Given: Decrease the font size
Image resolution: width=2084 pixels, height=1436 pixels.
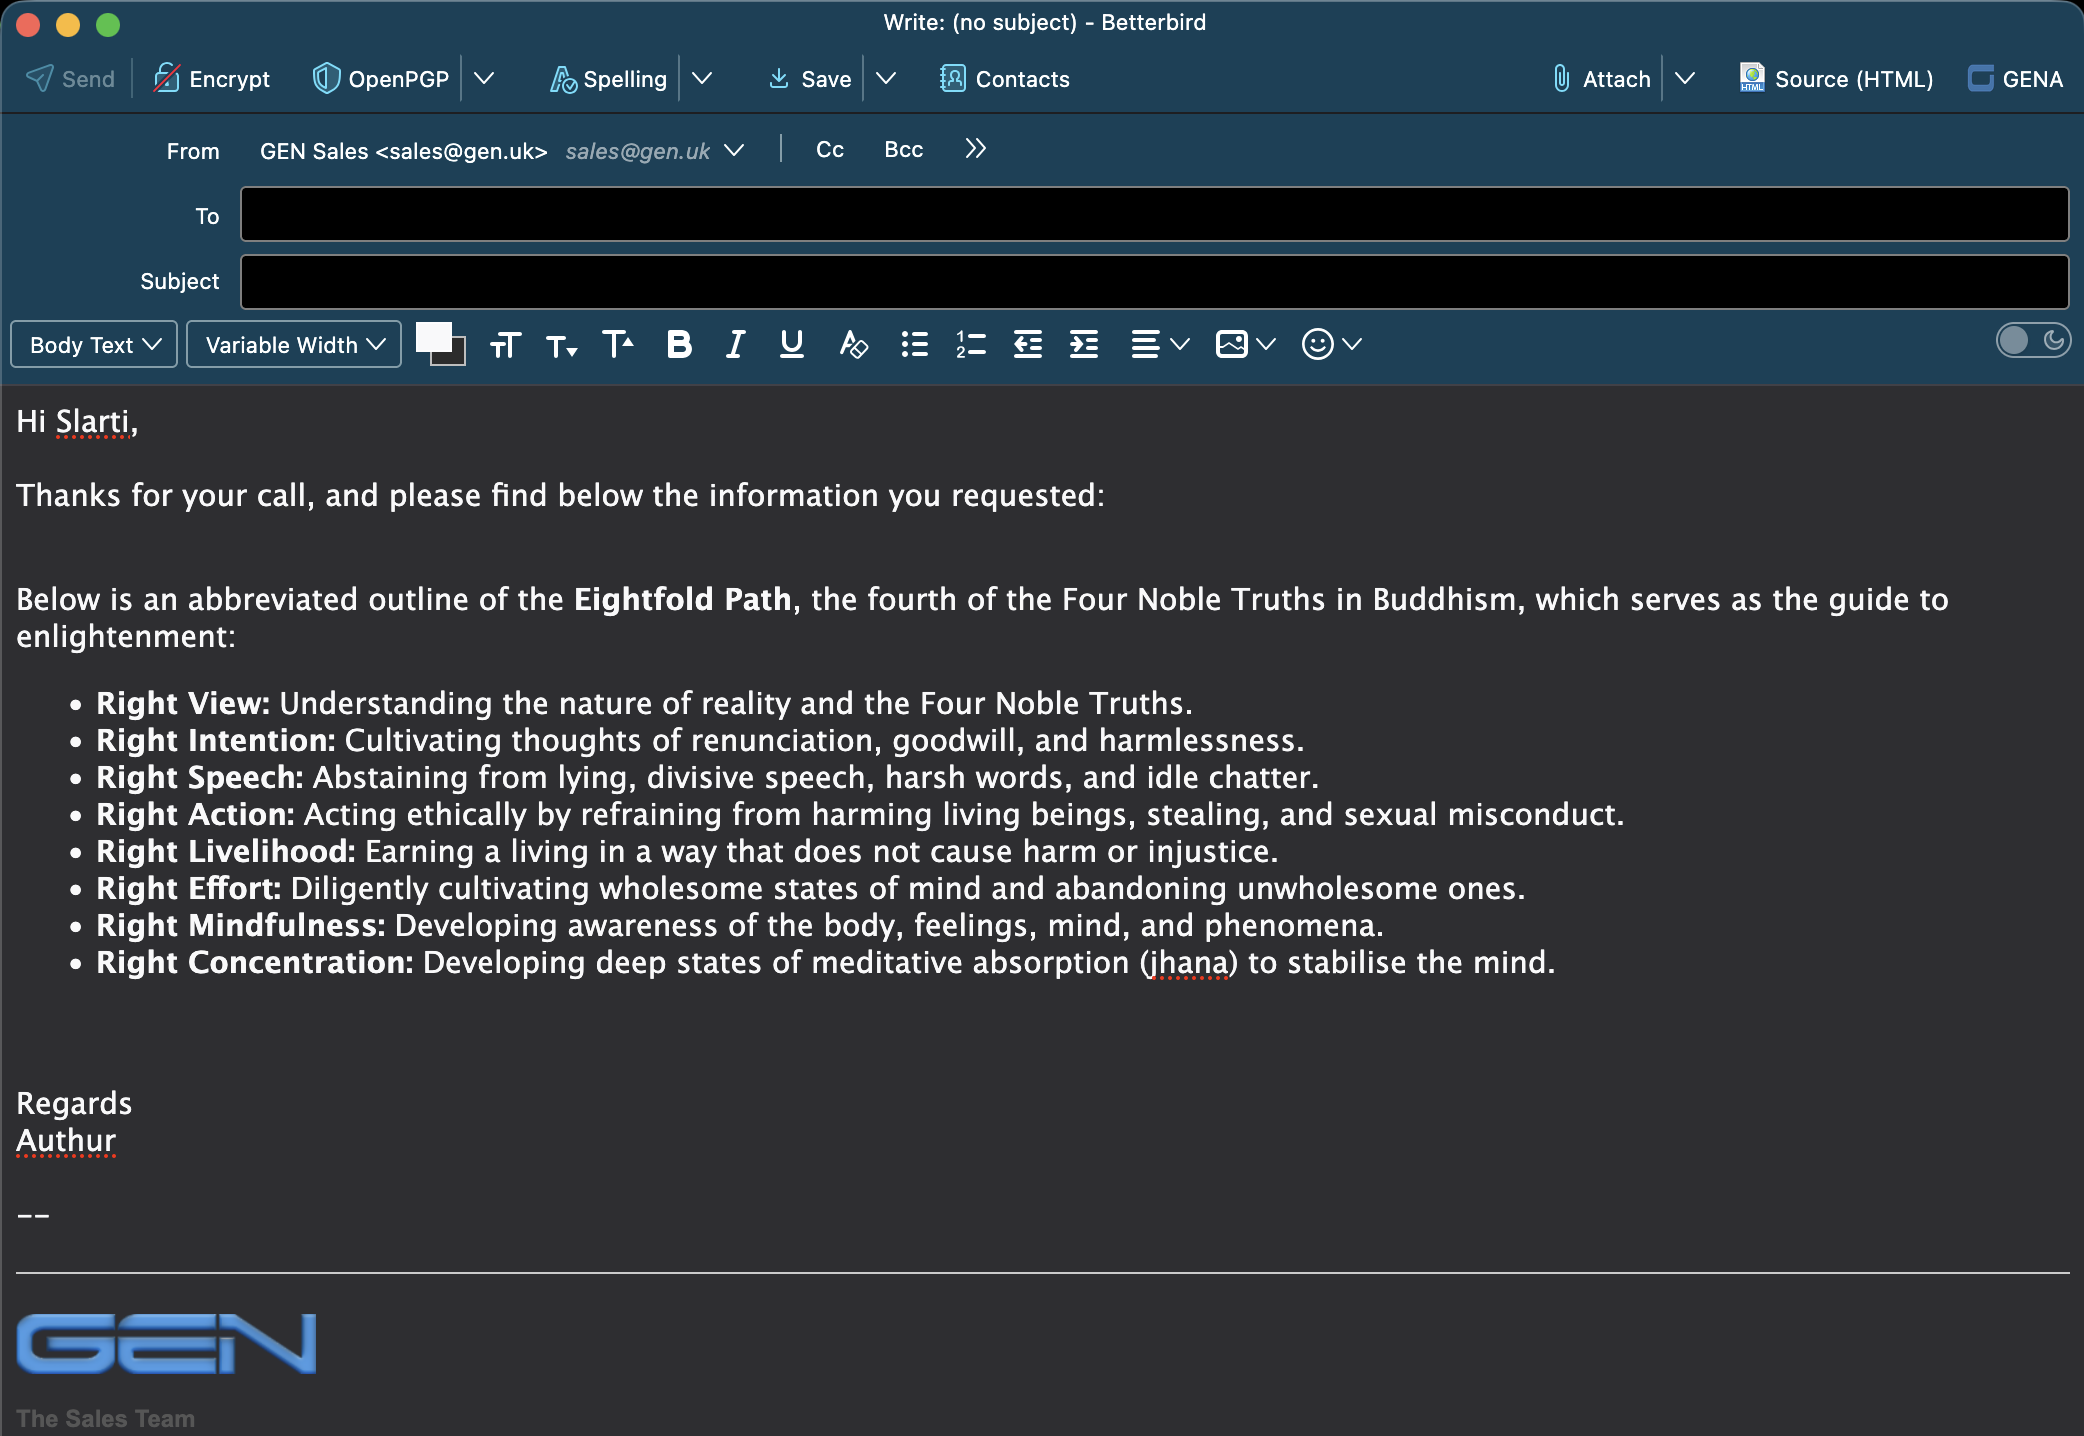Looking at the screenshot, I should 562,345.
